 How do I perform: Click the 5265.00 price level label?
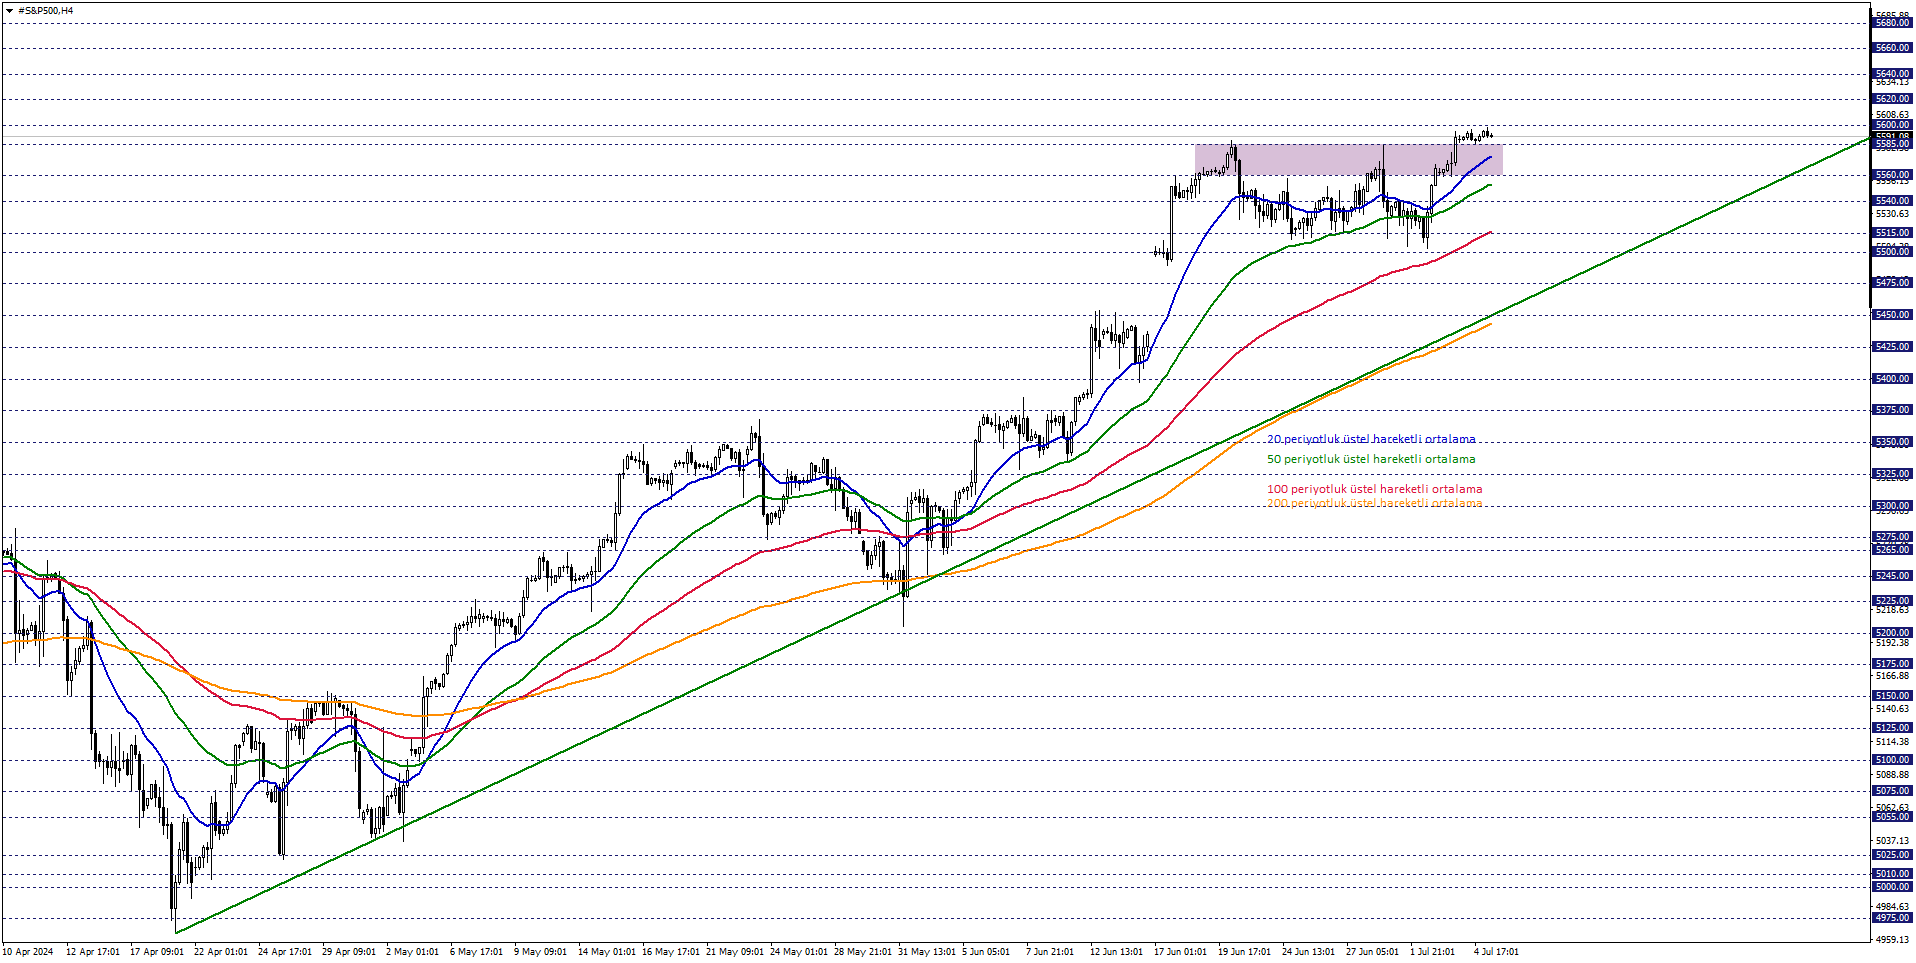[1892, 550]
